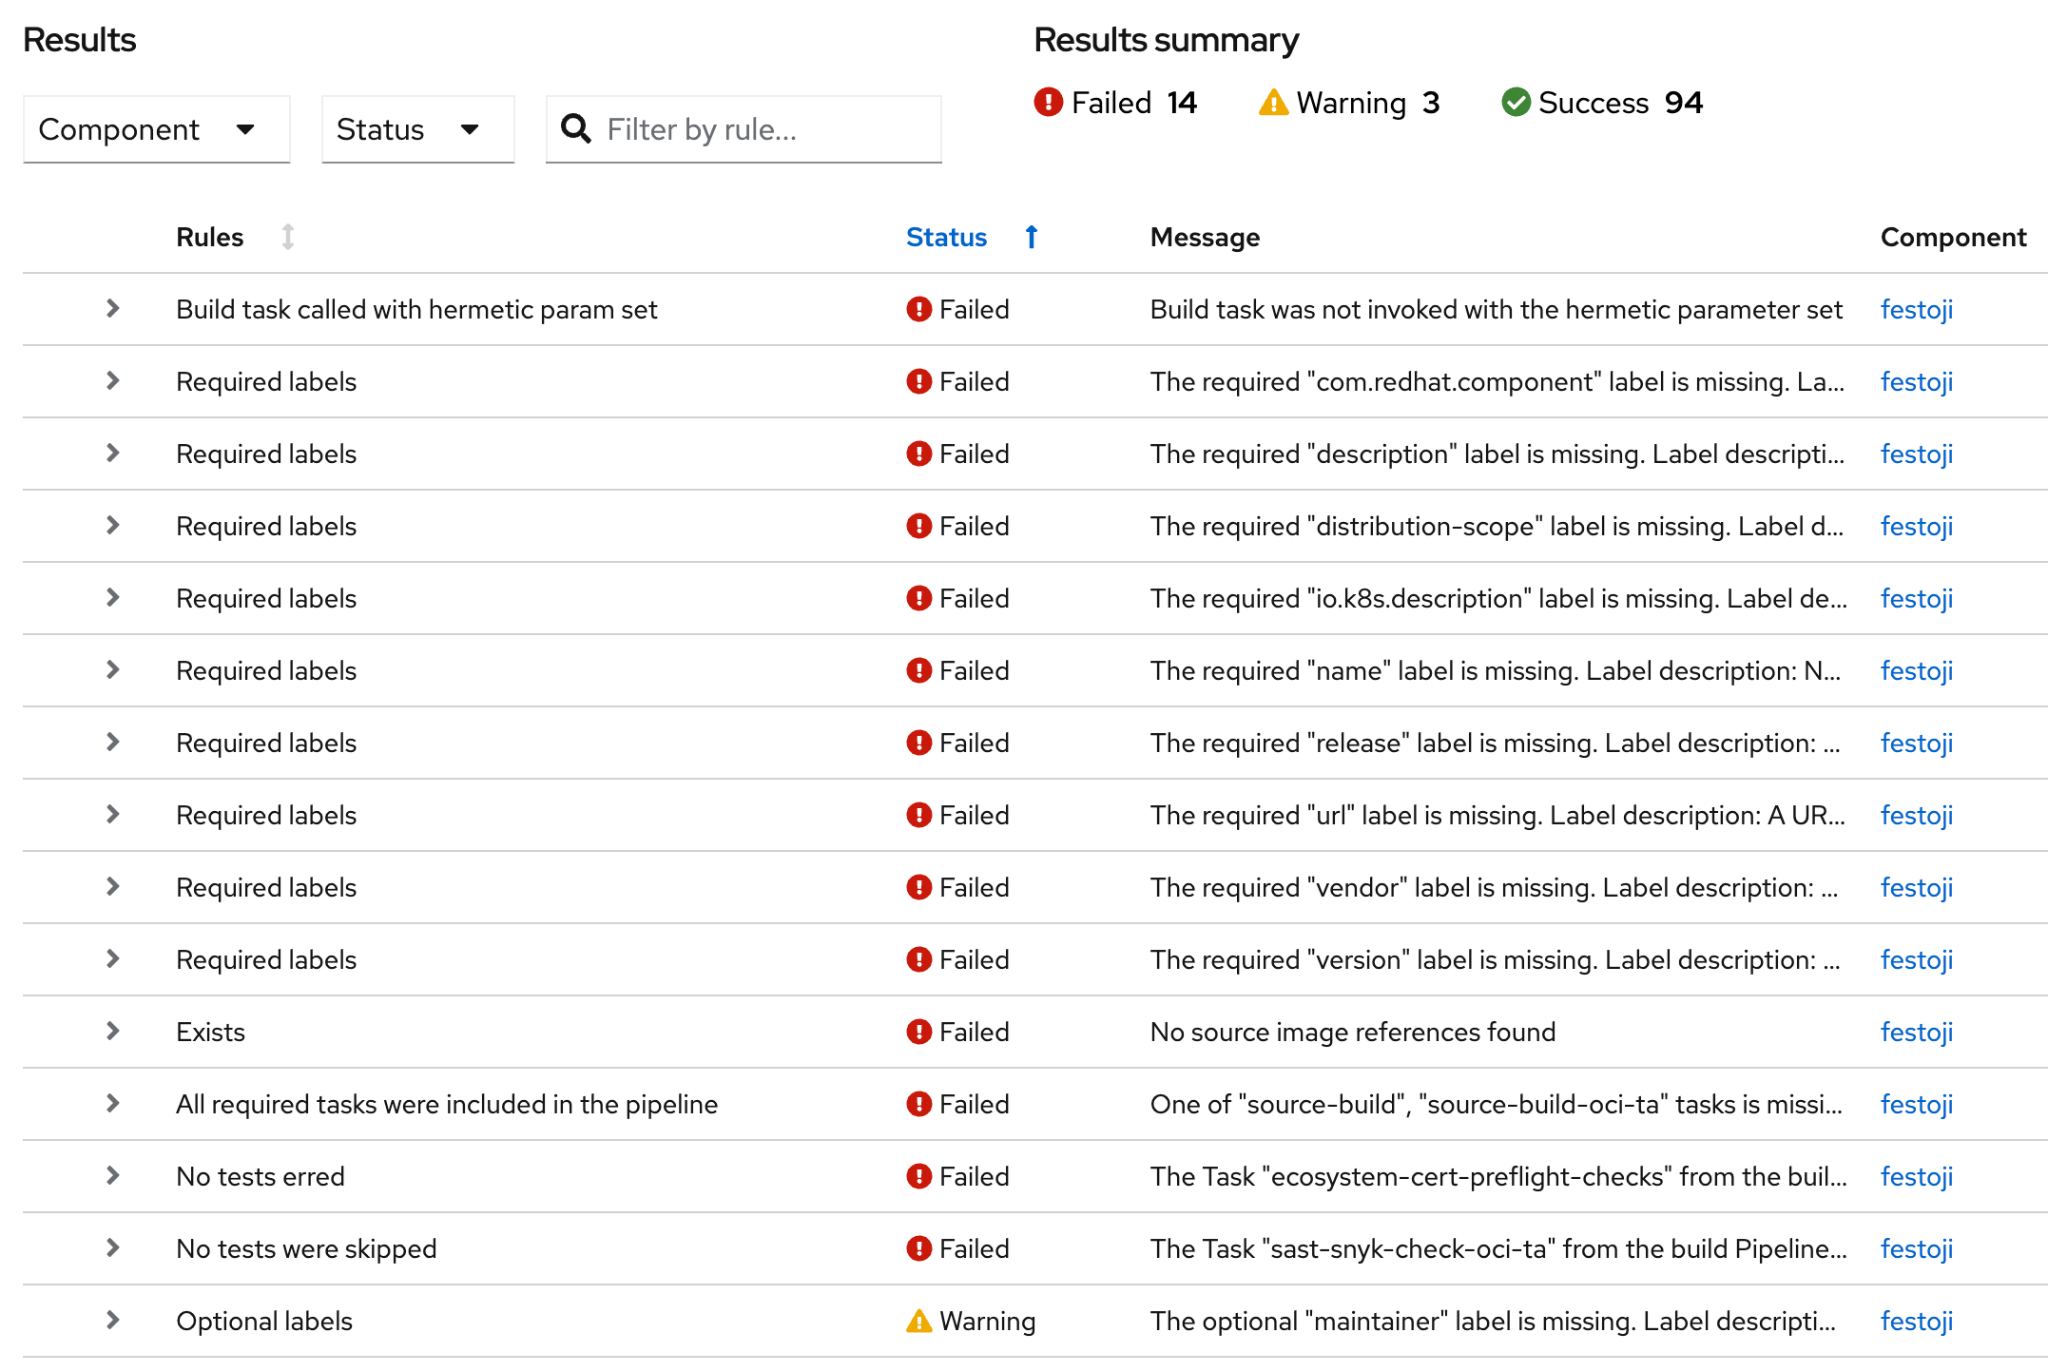This screenshot has height=1367, width=2048.
Task: Expand the Exists rule row
Action: [113, 1031]
